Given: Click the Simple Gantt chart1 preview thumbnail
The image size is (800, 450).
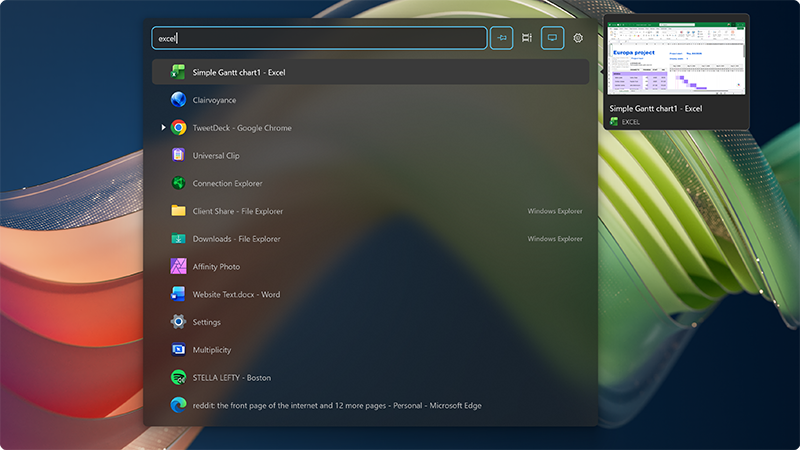Looking at the screenshot, I should point(676,58).
